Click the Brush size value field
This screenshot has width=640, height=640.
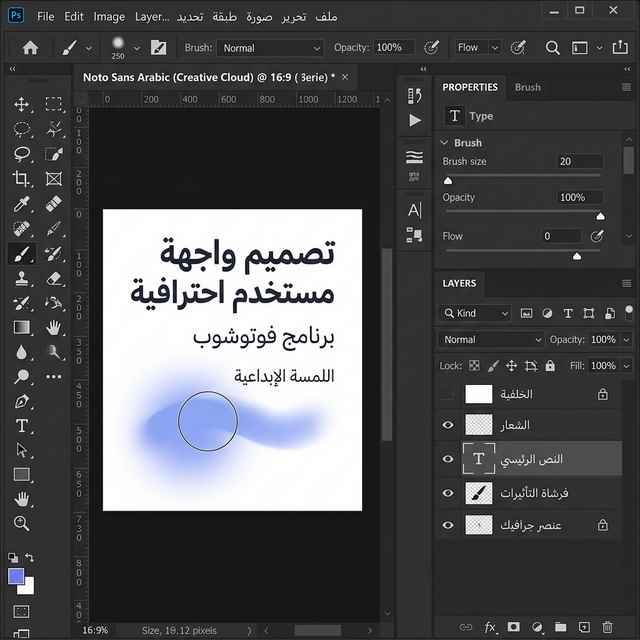(x=580, y=161)
